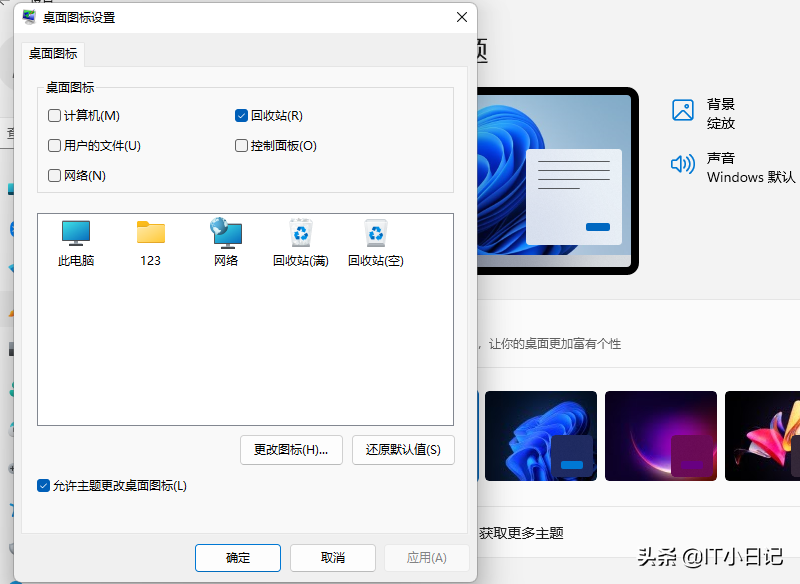The height and width of the screenshot is (584, 800).
Task: Switch to the 桌面图标 tab
Action: pyautogui.click(x=53, y=54)
